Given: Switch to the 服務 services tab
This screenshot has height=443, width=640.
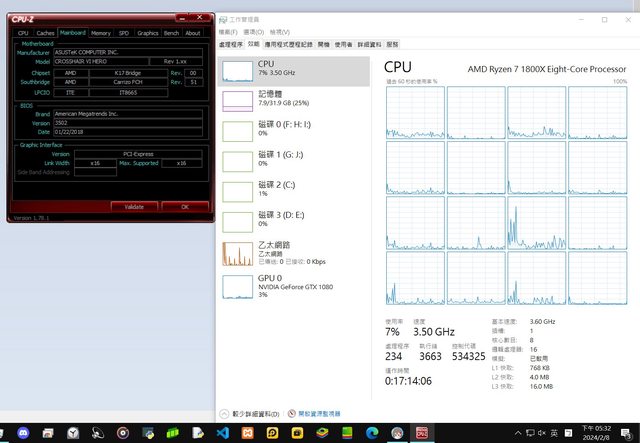Looking at the screenshot, I should tap(392, 45).
